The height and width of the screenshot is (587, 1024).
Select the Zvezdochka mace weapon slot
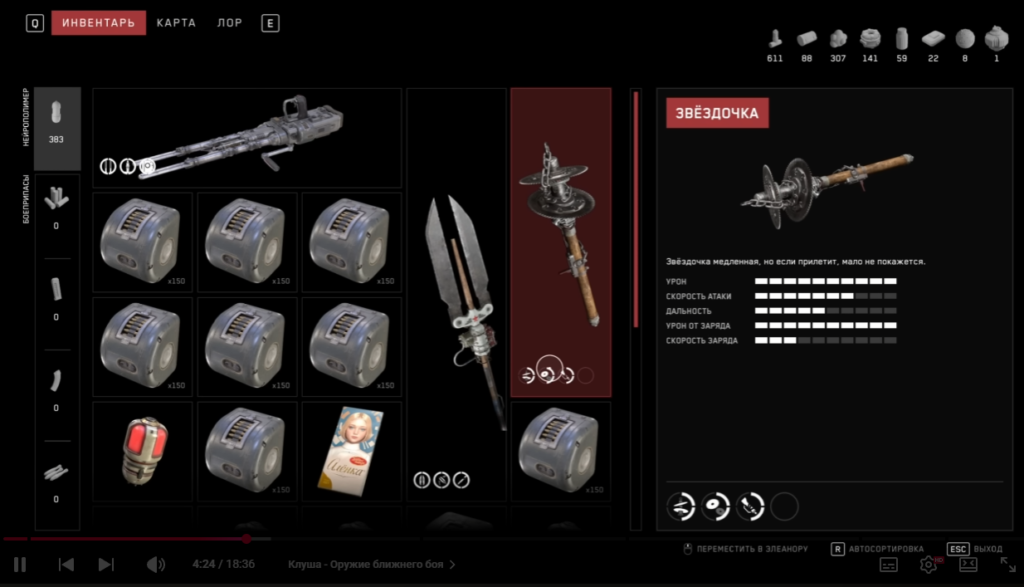click(561, 242)
